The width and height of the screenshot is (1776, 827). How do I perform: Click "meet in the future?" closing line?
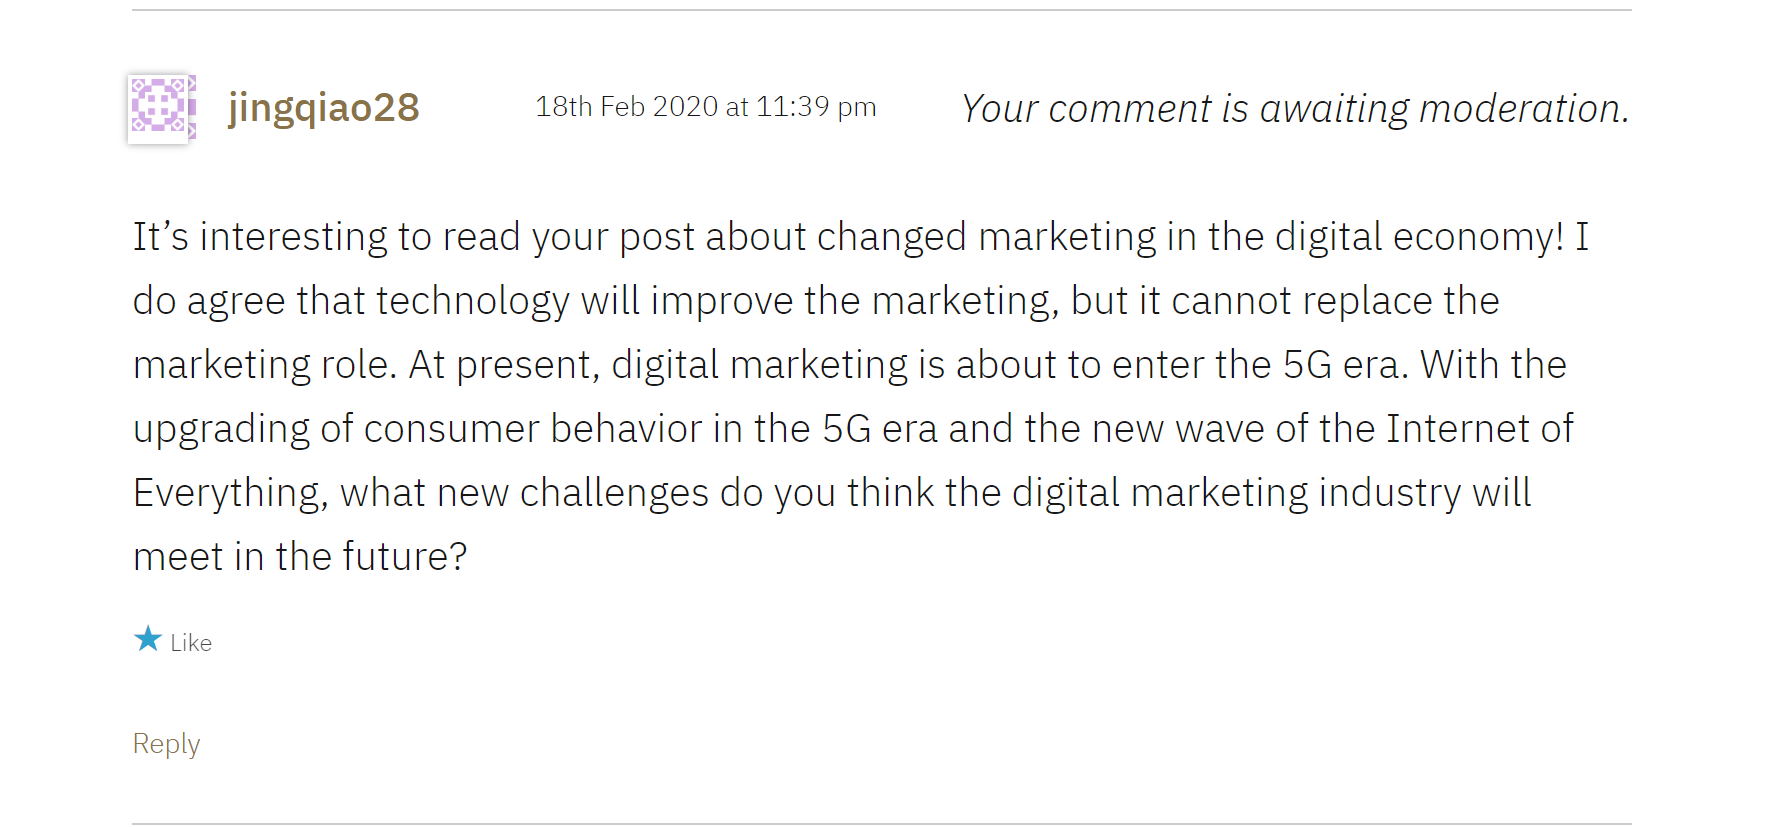coord(300,557)
